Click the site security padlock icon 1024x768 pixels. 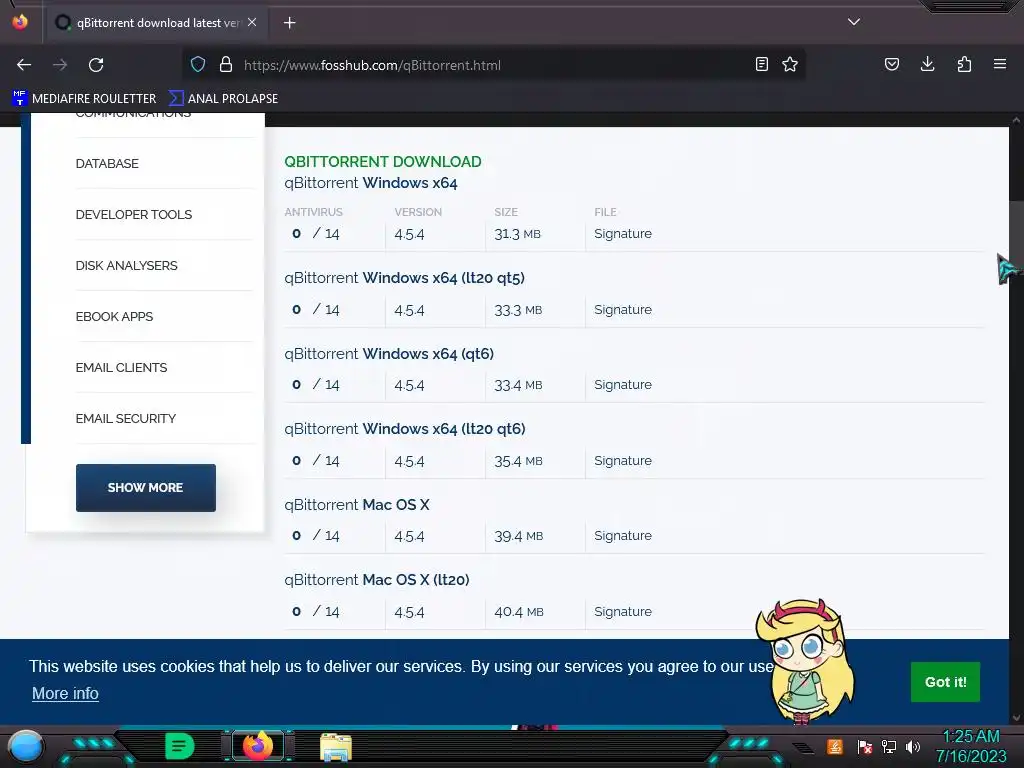tap(226, 64)
